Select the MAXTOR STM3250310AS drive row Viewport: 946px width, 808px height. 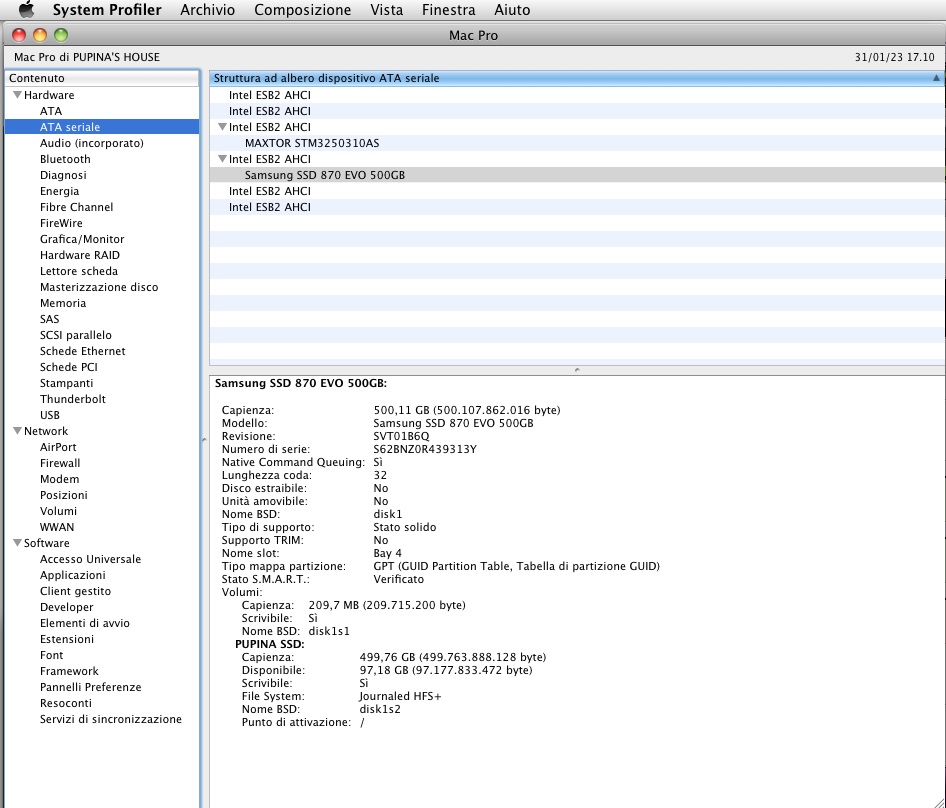(x=577, y=143)
